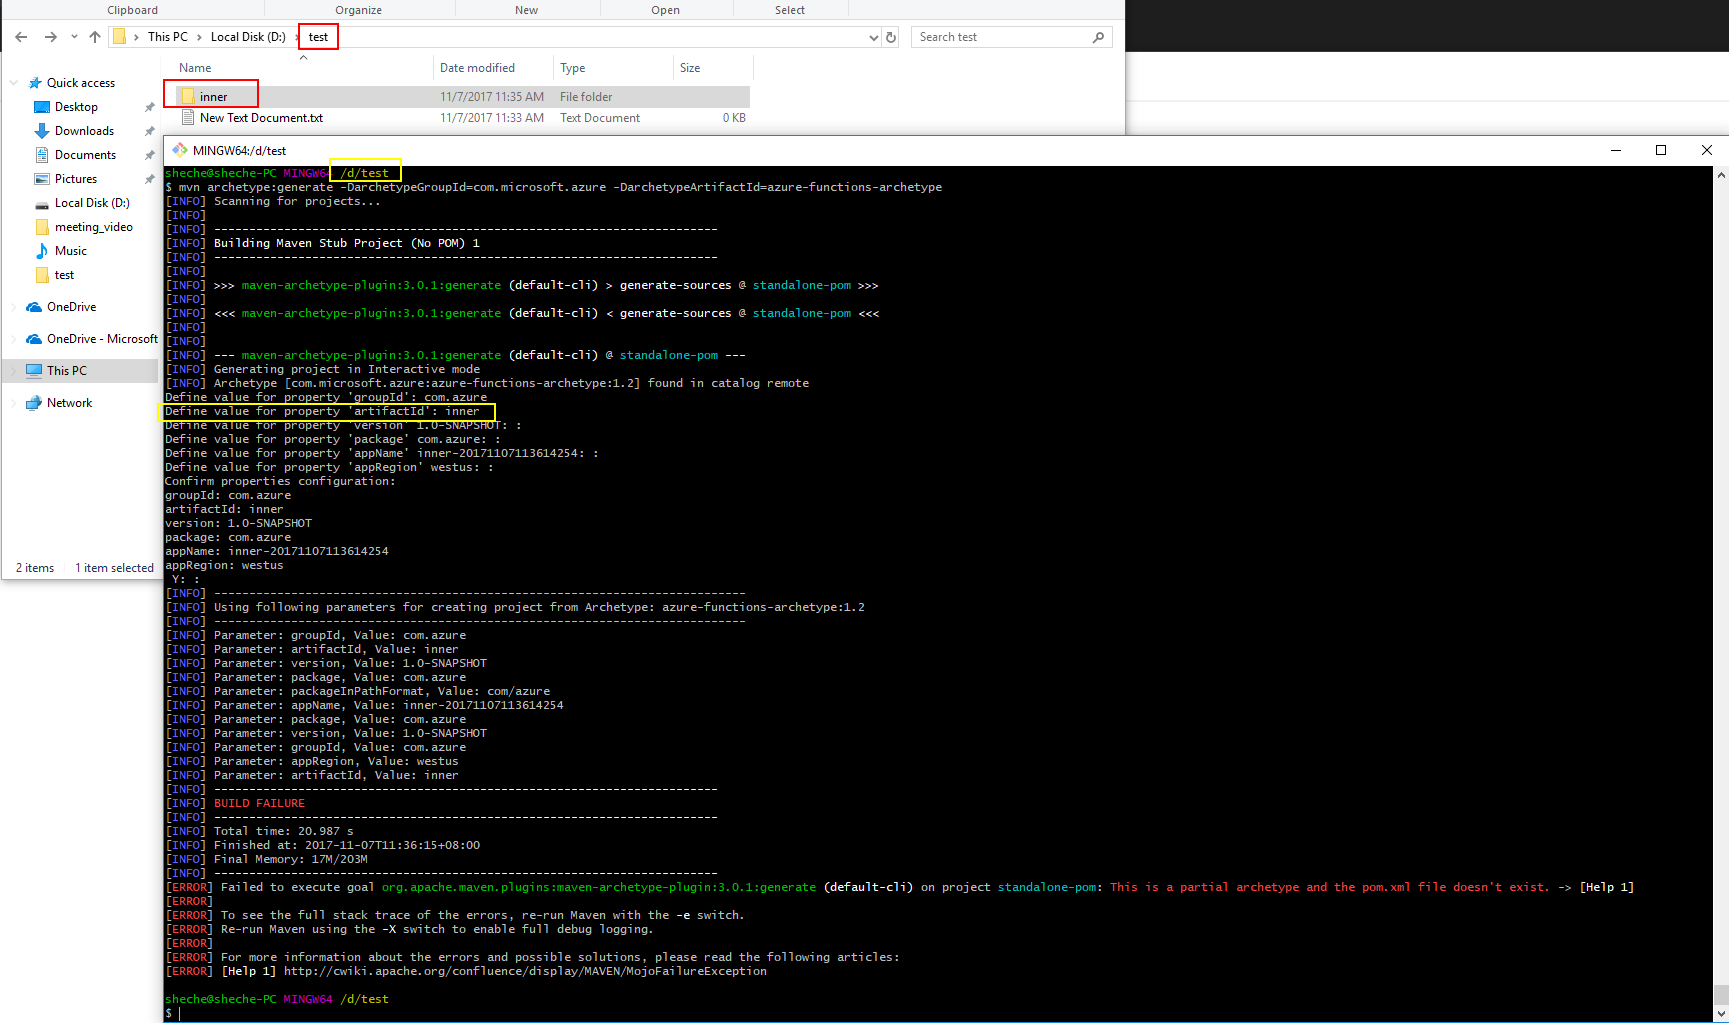This screenshot has height=1023, width=1729.
Task: Maximize the MINGW64 terminal window
Action: pyautogui.click(x=1661, y=150)
